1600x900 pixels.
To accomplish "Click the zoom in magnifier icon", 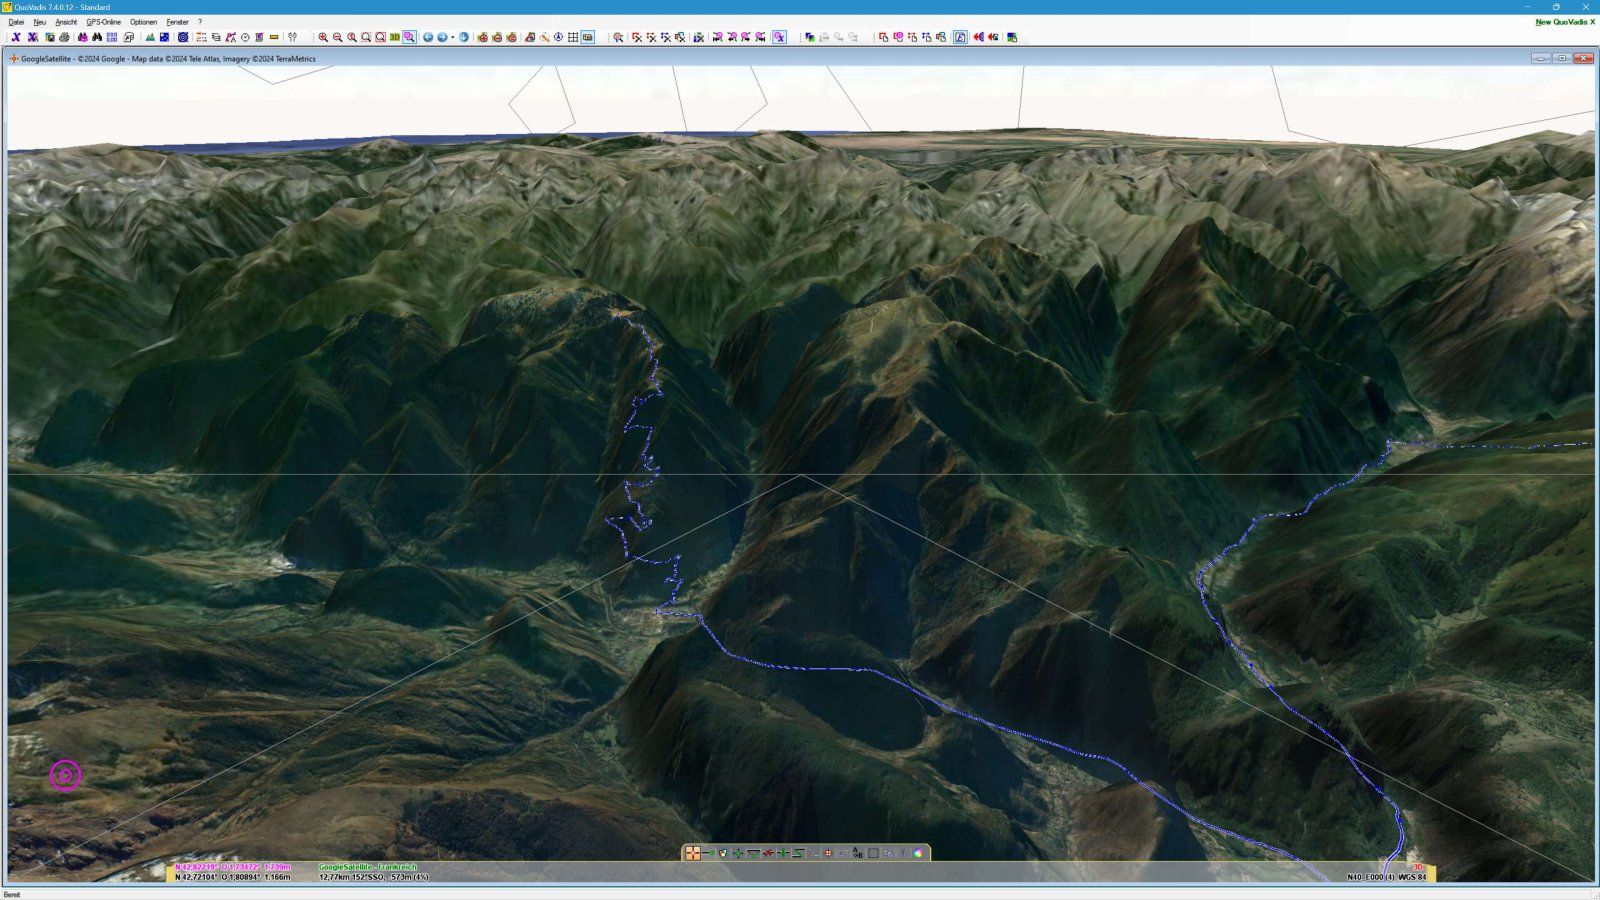I will pos(323,37).
